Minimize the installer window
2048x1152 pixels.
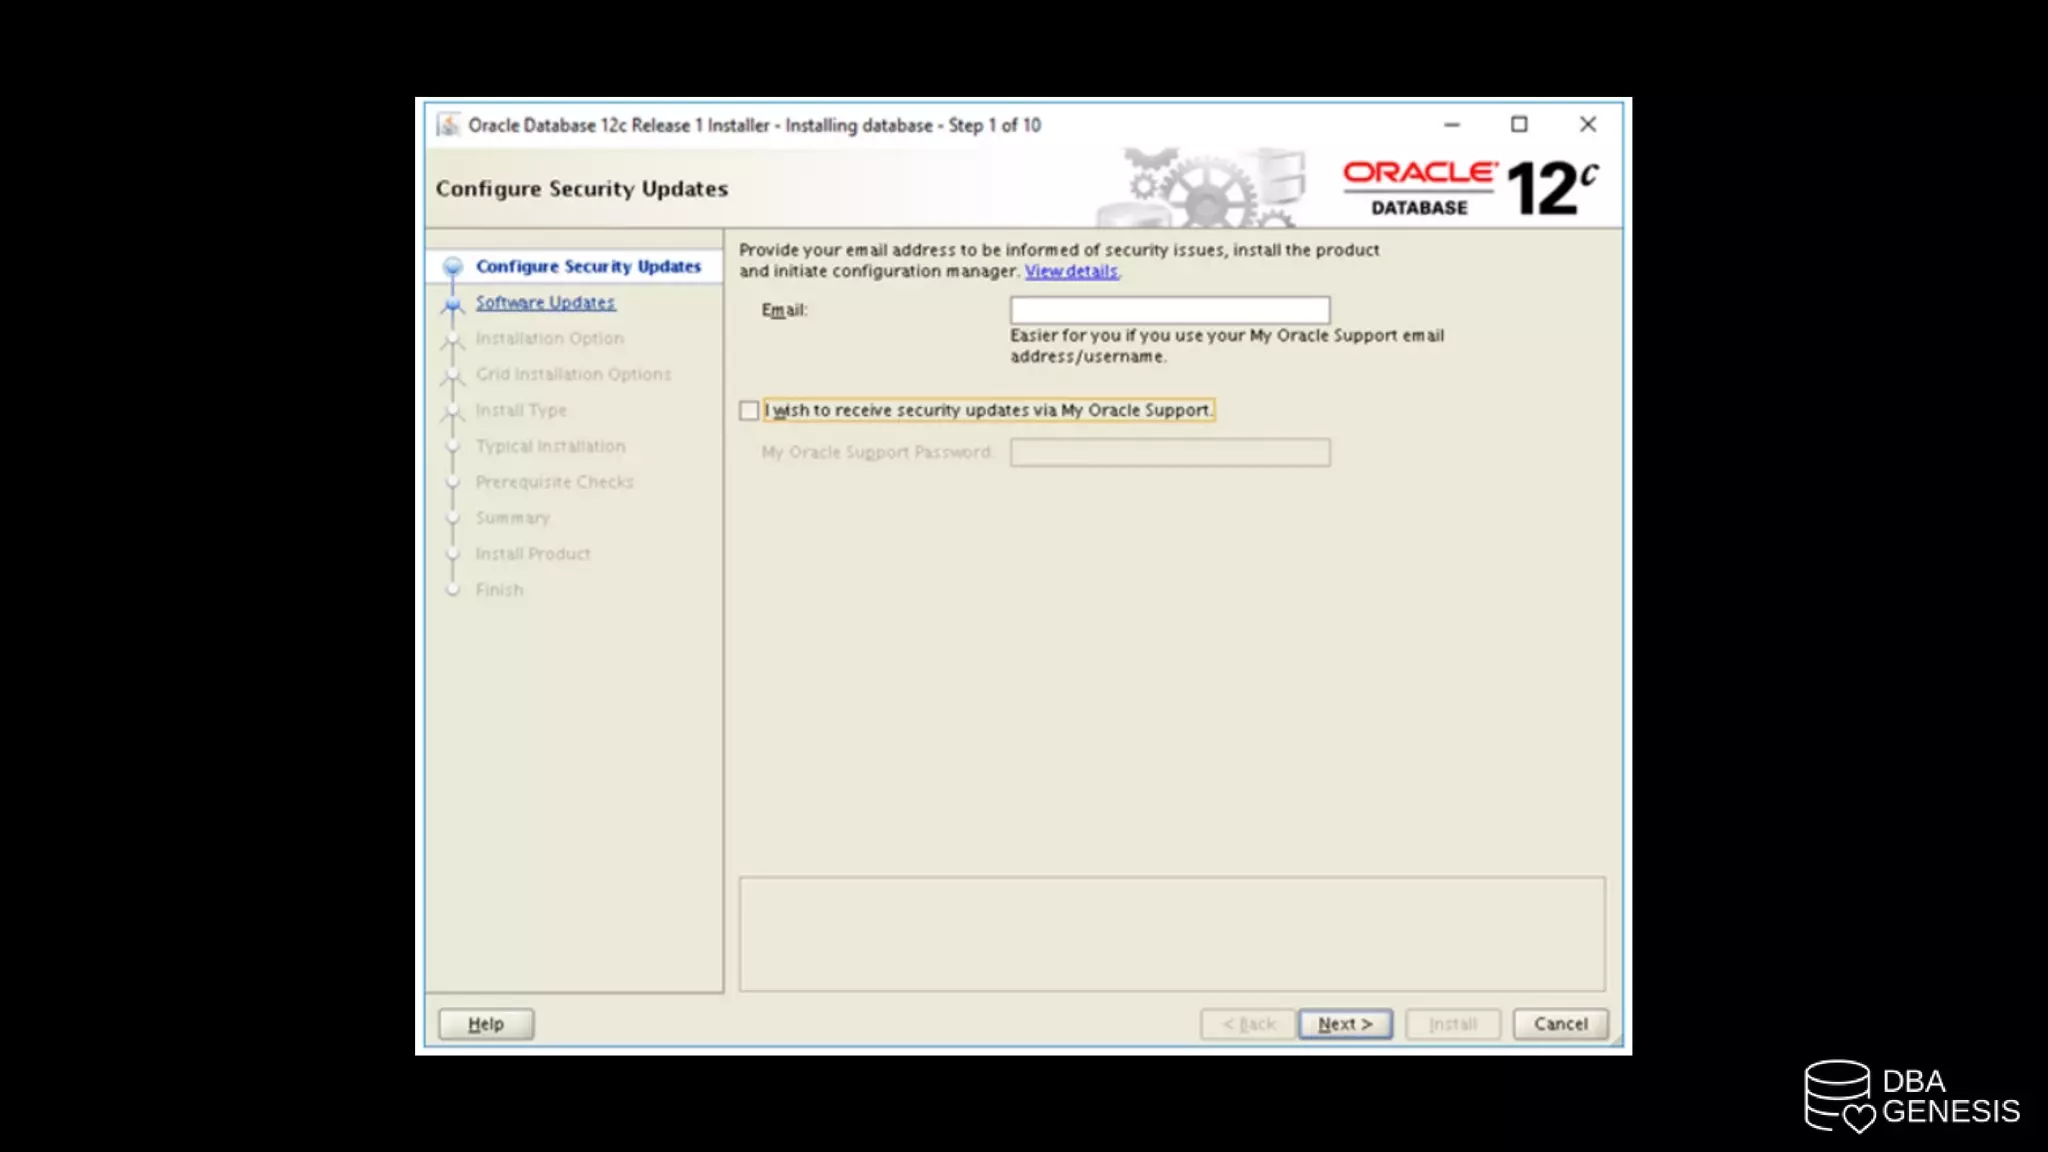point(1452,125)
